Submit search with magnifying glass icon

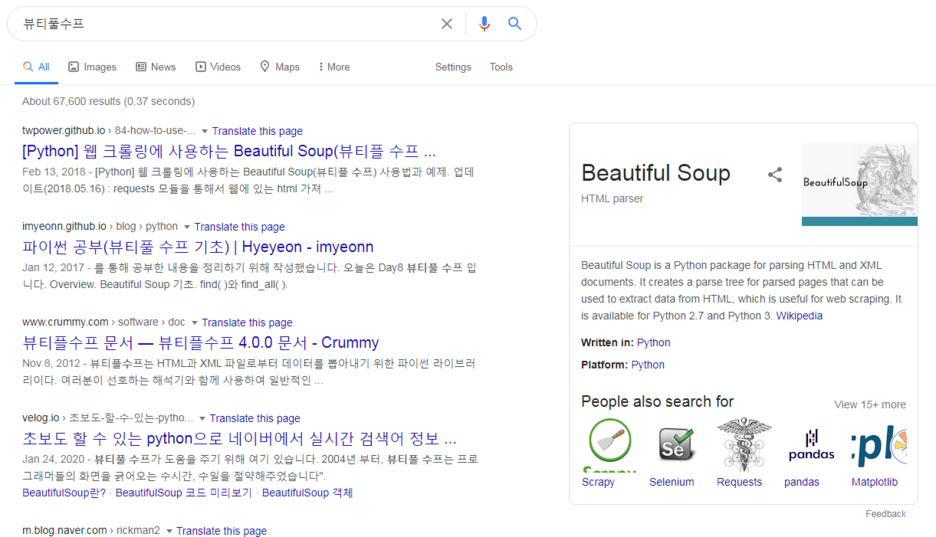click(515, 24)
